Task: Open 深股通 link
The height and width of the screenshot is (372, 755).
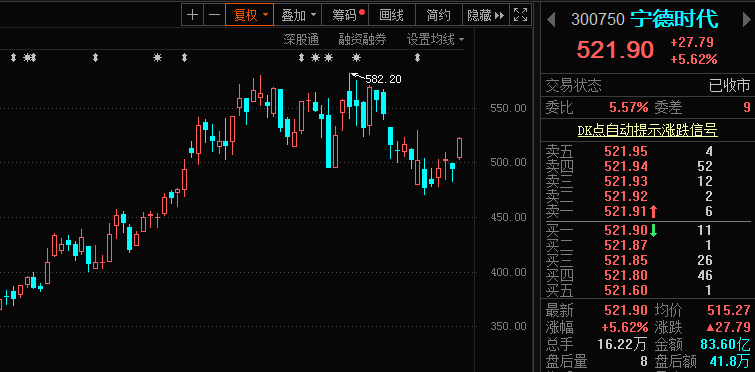Action: 301,39
